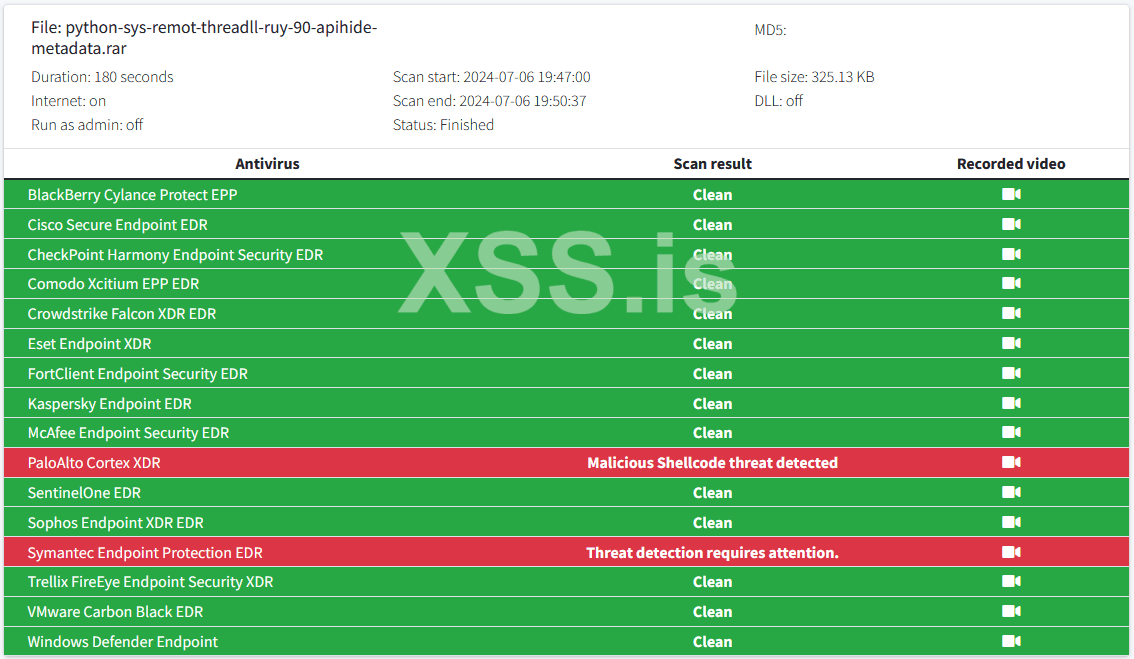Click the Duration: 180 seconds text
Screen dimensions: 1134x659
(x=102, y=77)
